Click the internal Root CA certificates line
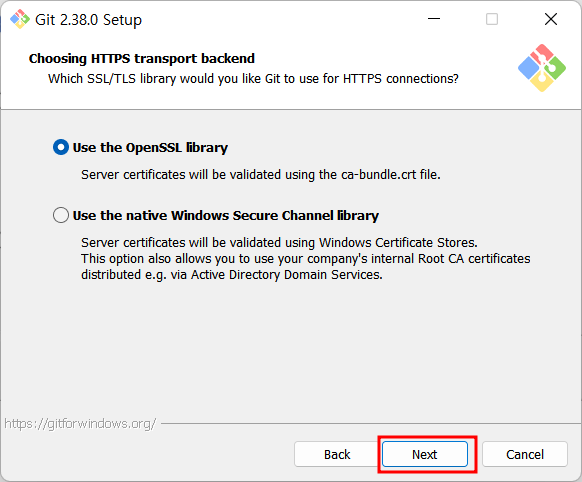Image resolution: width=582 pixels, height=482 pixels. click(x=306, y=259)
